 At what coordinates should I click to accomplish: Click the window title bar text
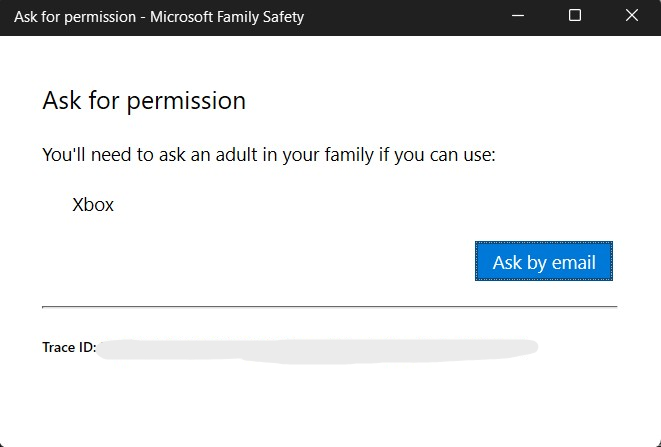coord(158,16)
